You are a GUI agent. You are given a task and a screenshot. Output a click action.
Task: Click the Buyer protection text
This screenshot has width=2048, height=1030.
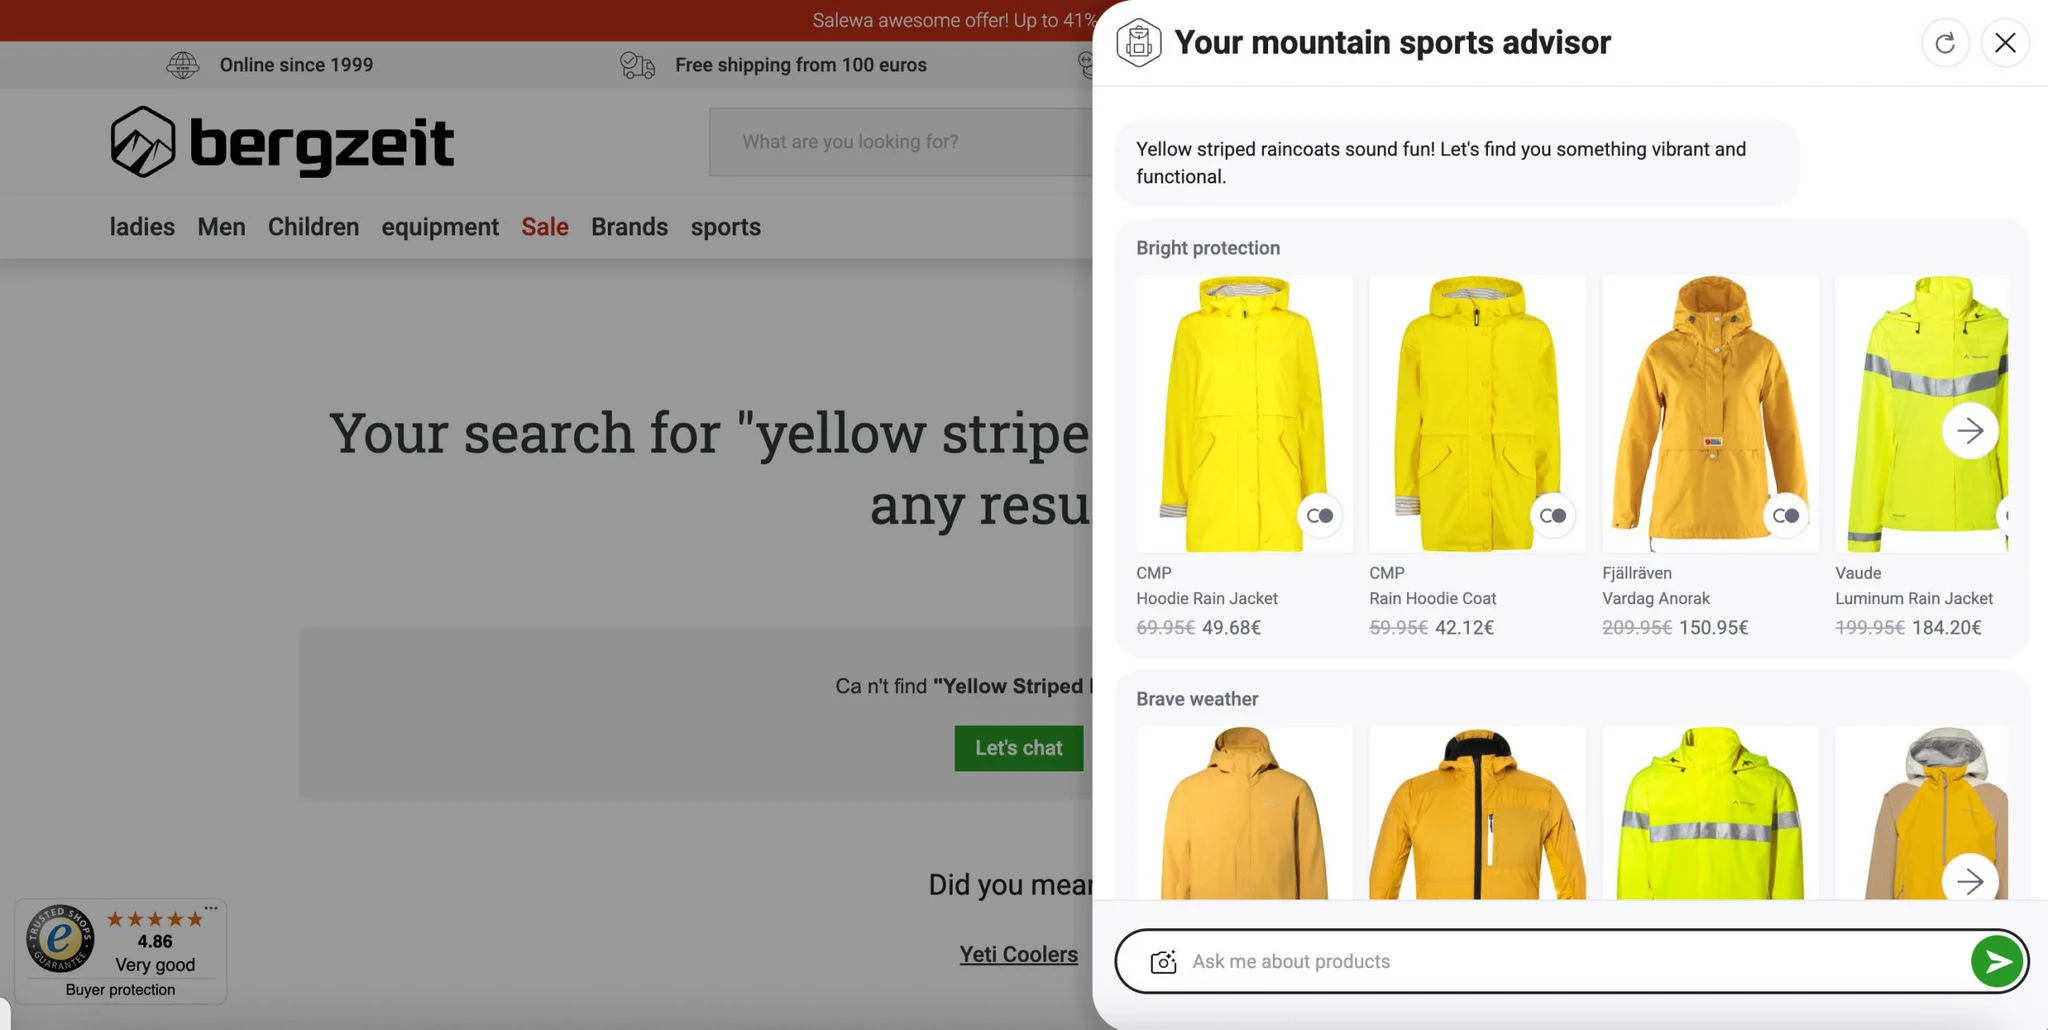click(x=120, y=989)
